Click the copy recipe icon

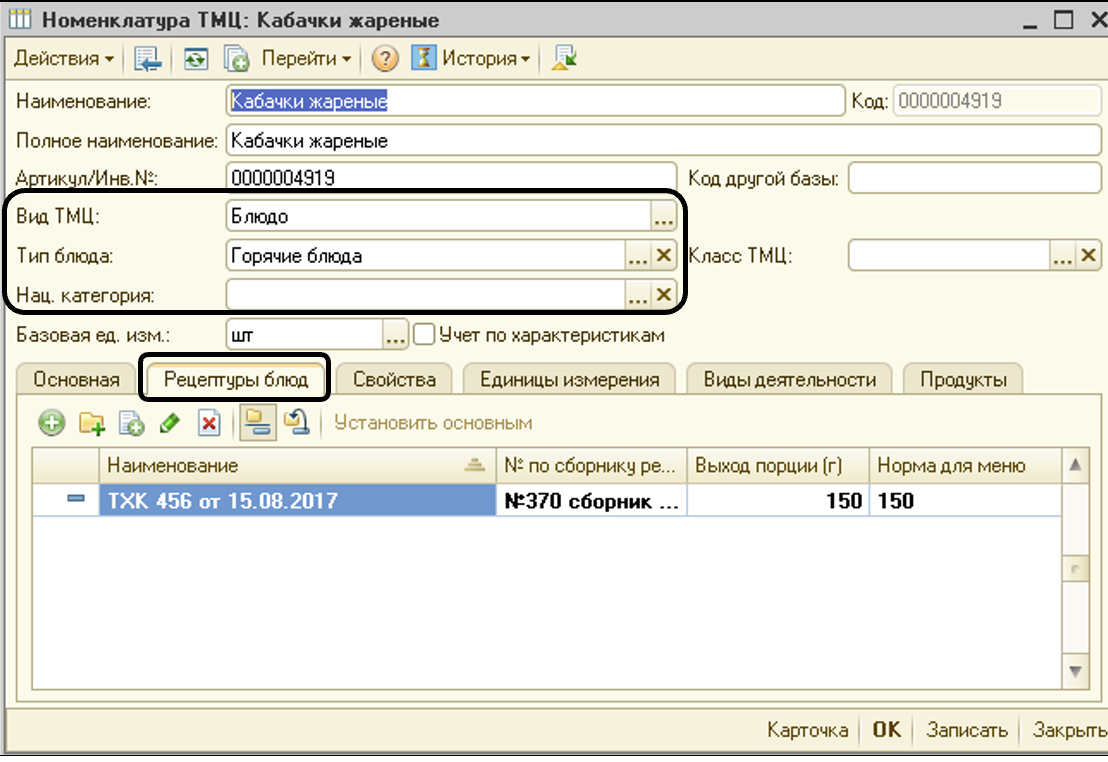[x=131, y=424]
